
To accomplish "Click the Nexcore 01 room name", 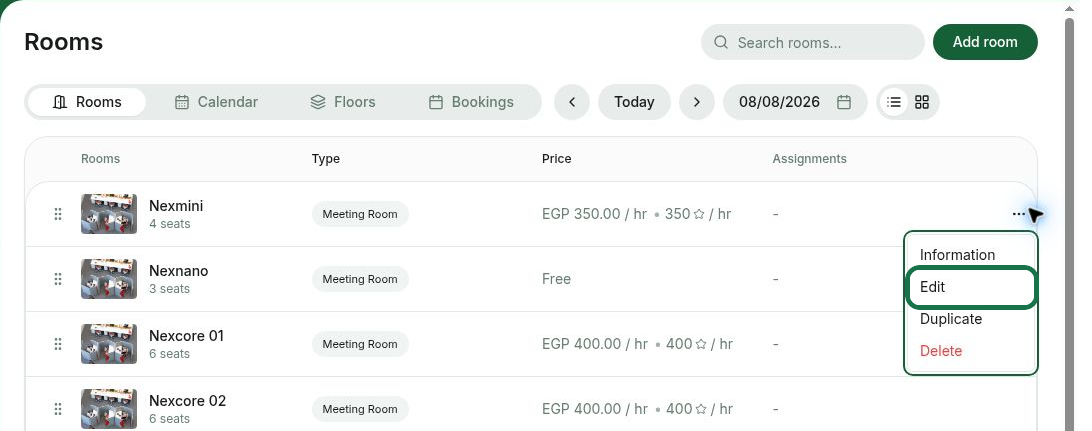I will (x=187, y=336).
